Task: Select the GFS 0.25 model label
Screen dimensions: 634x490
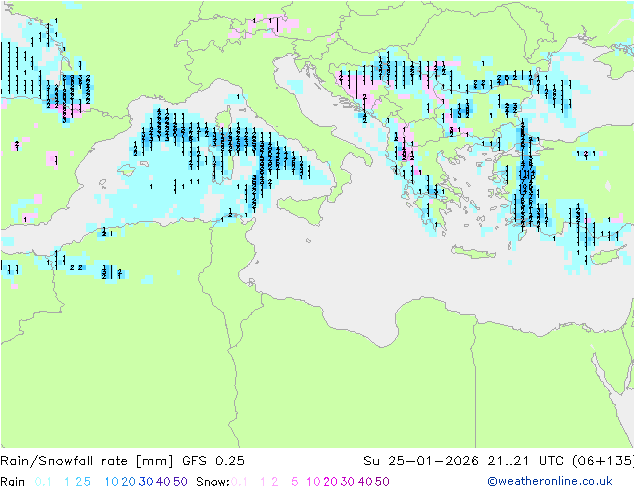Action: point(213,461)
